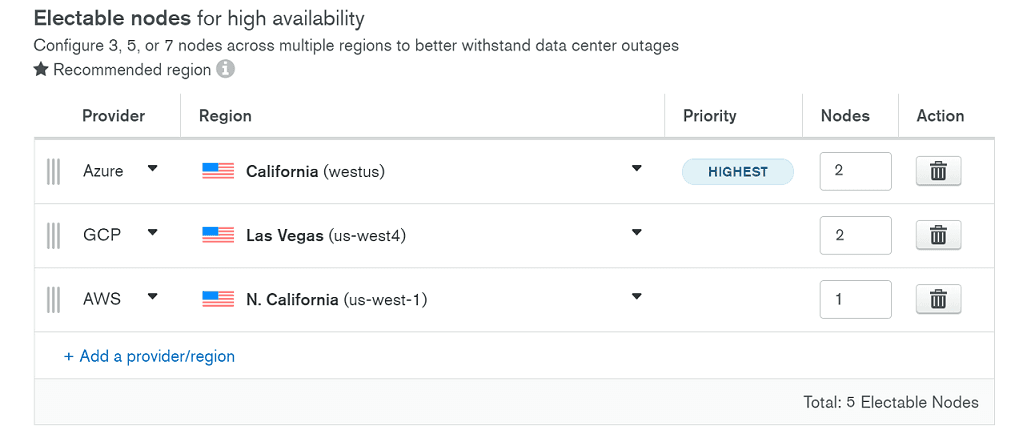
Task: Open the Azure provider dropdown
Action: tap(152, 169)
